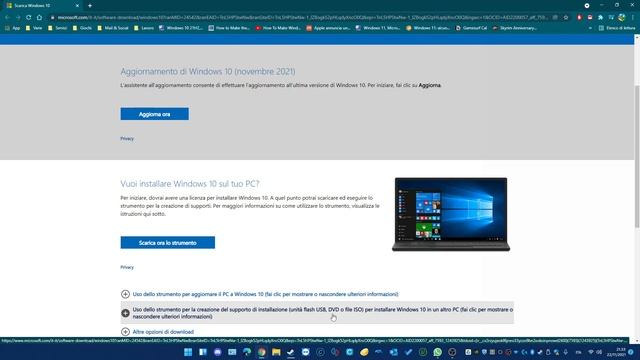Open the Servizi bookmarks folder
640x360 pixels.
(x=58, y=28)
